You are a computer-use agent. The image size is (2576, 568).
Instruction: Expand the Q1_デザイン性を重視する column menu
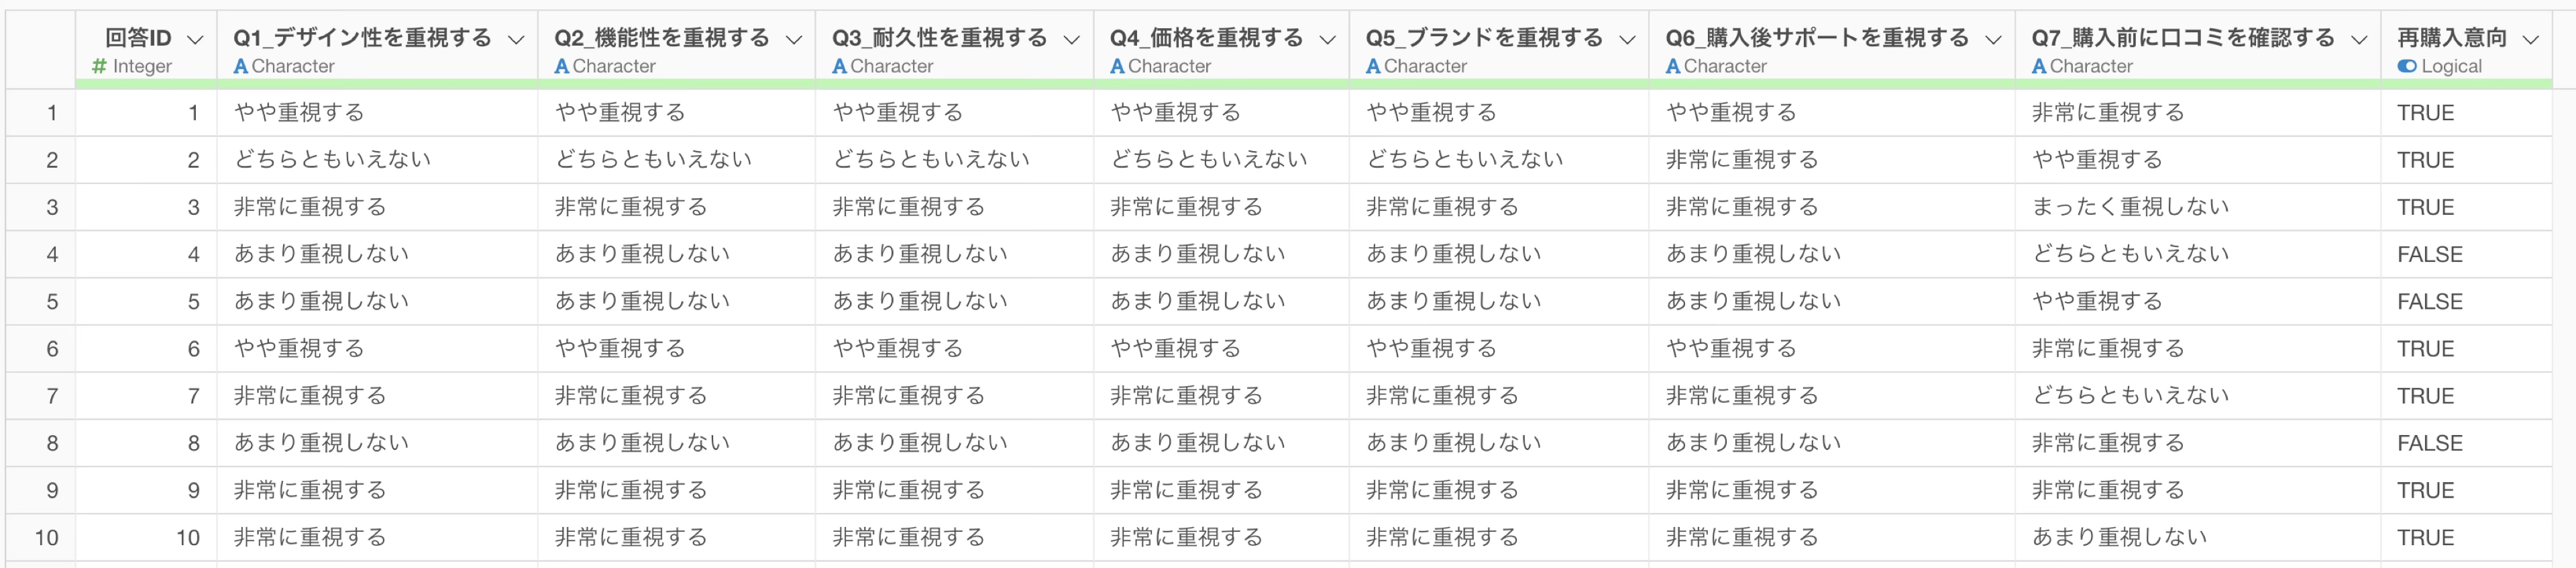click(x=516, y=39)
